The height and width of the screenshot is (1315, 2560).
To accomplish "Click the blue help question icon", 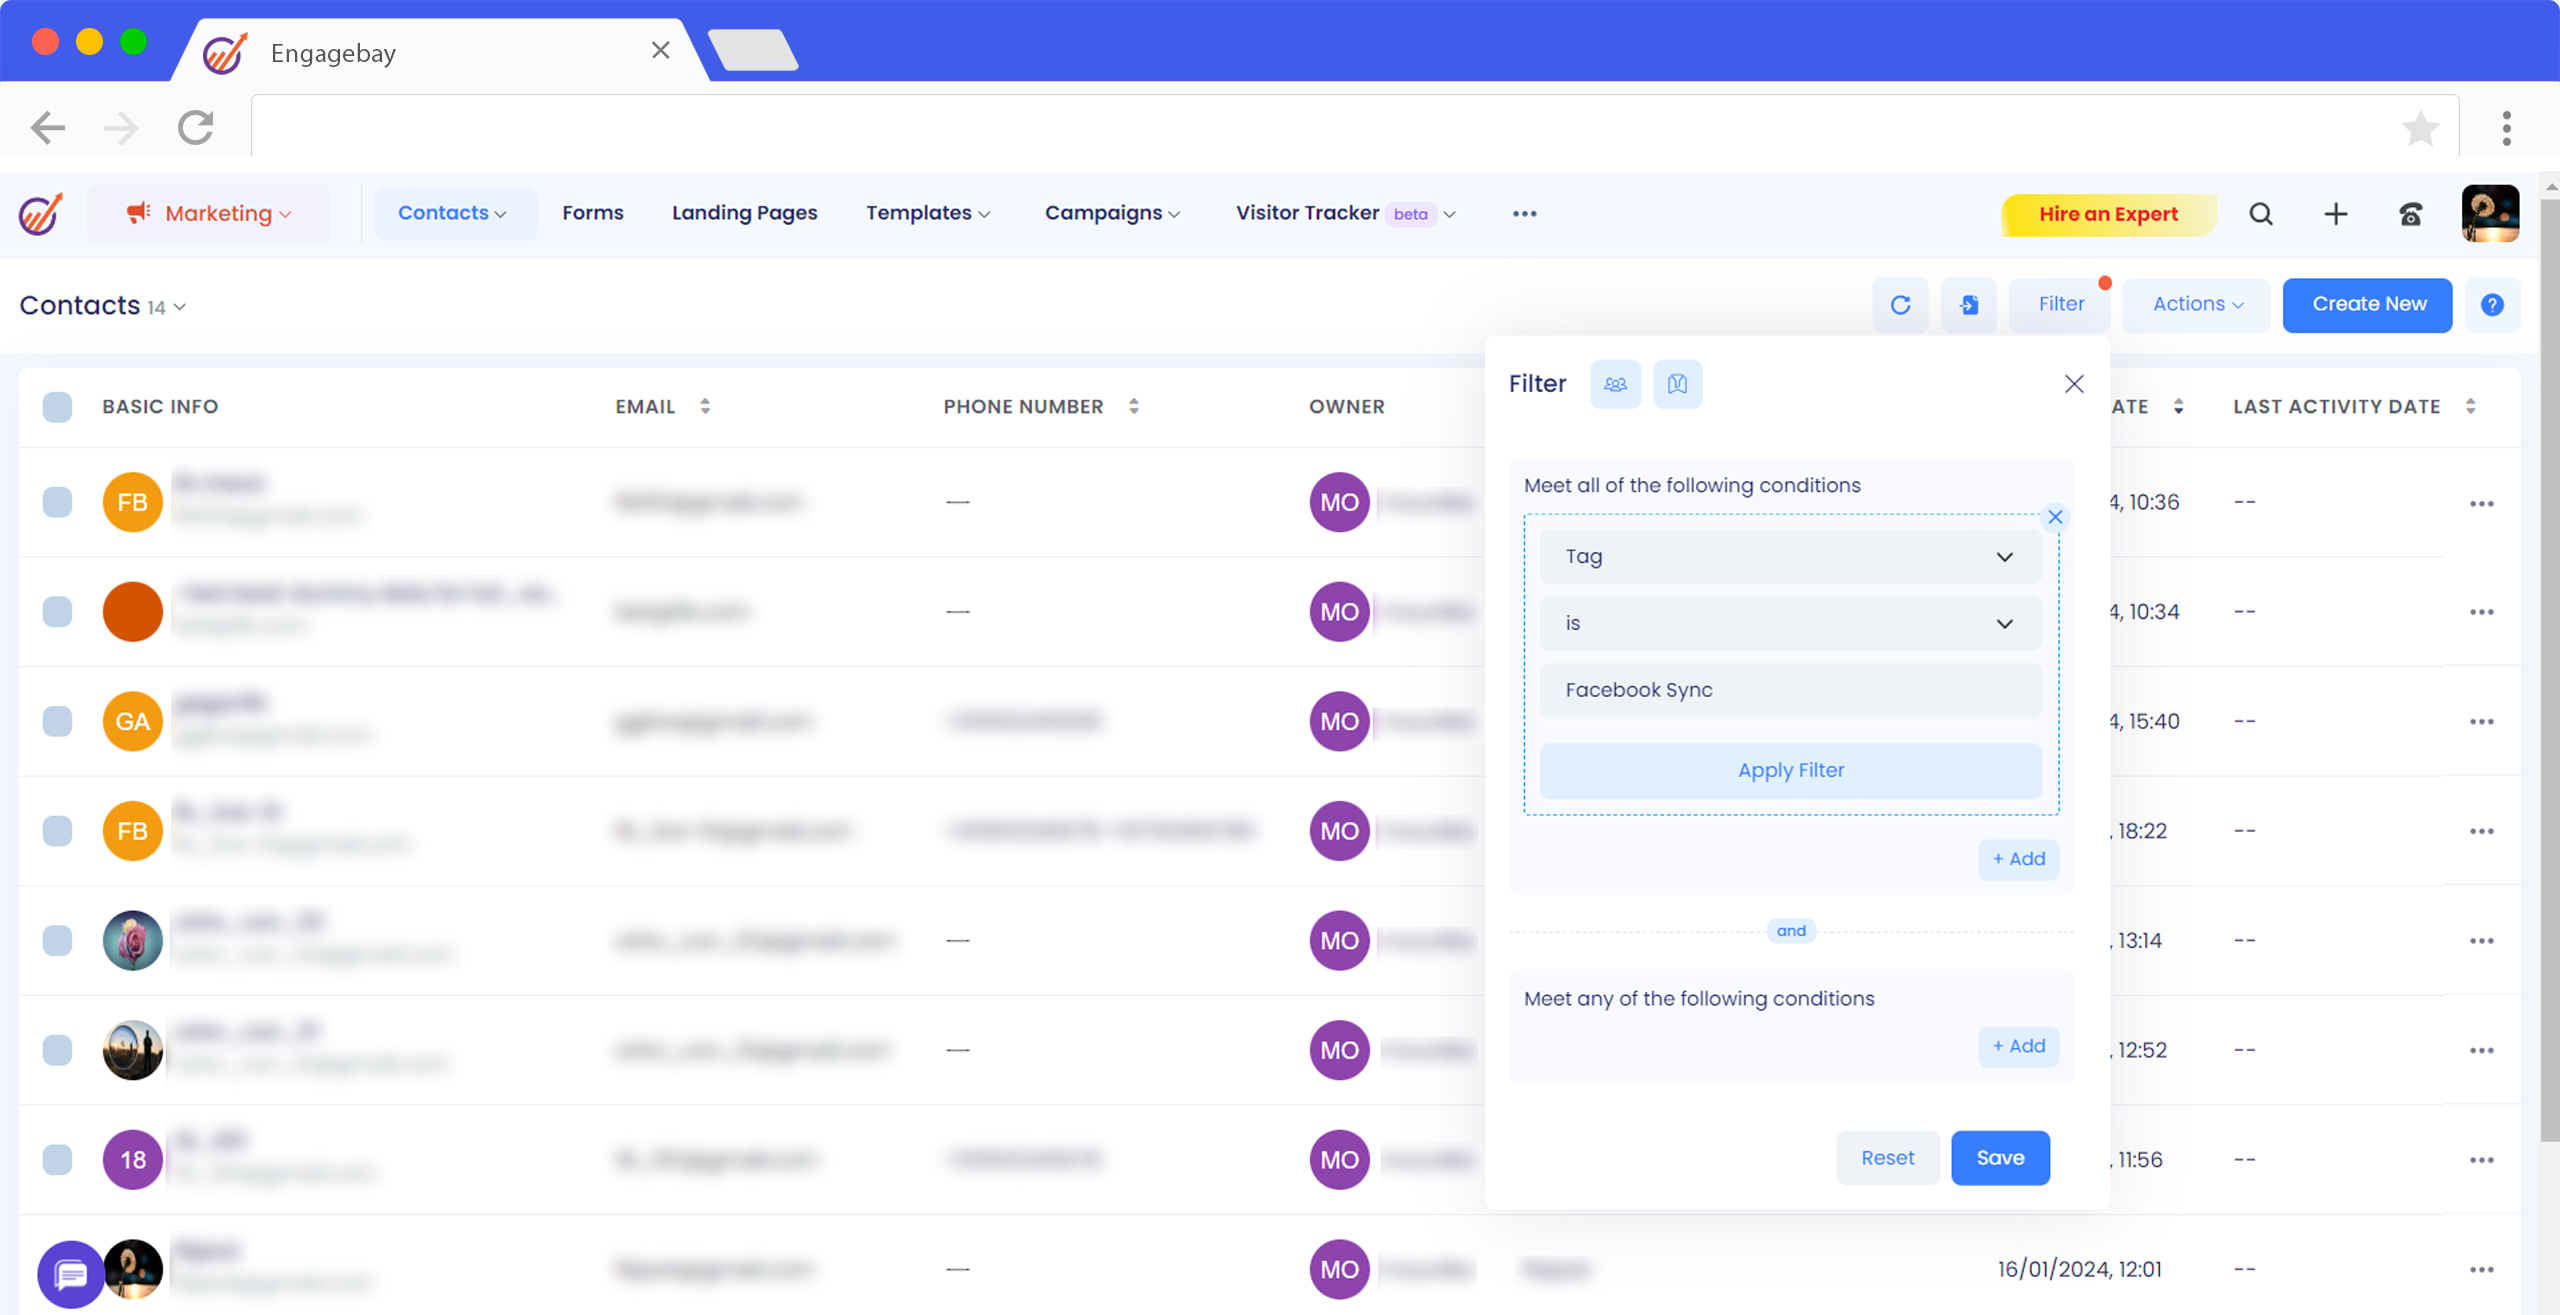I will click(x=2492, y=305).
